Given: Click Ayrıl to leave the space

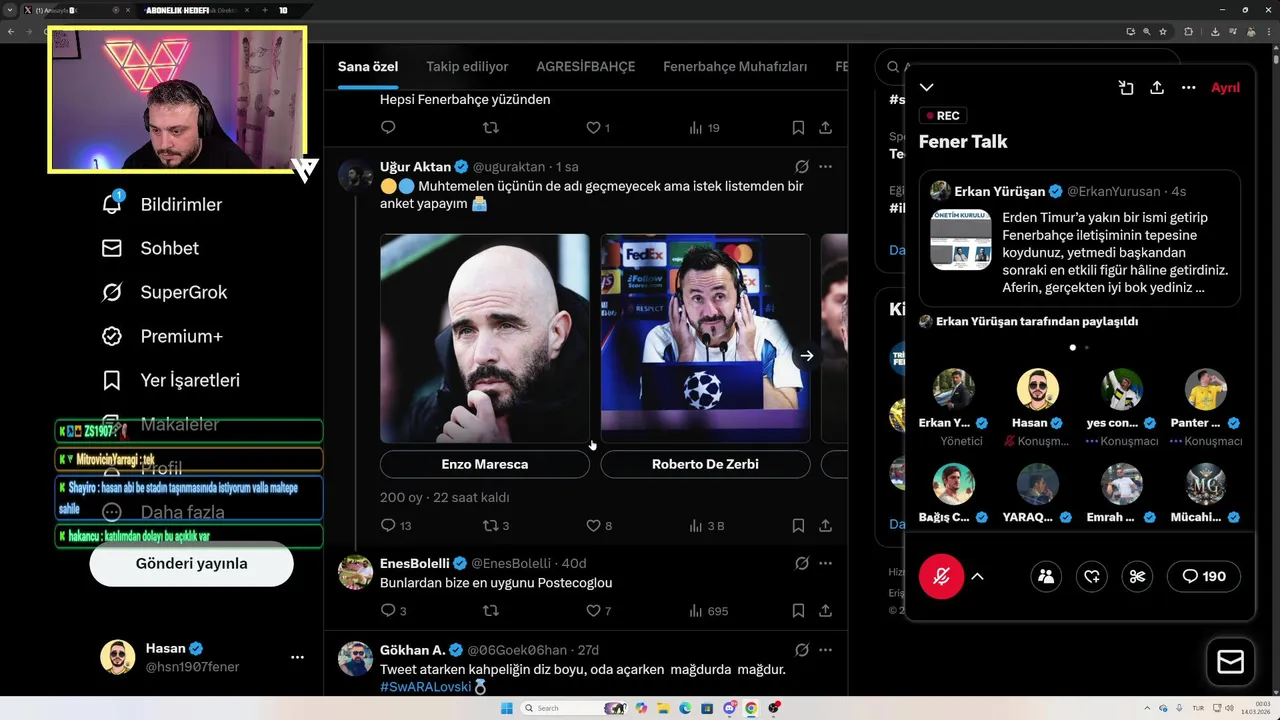Looking at the screenshot, I should tap(1225, 88).
